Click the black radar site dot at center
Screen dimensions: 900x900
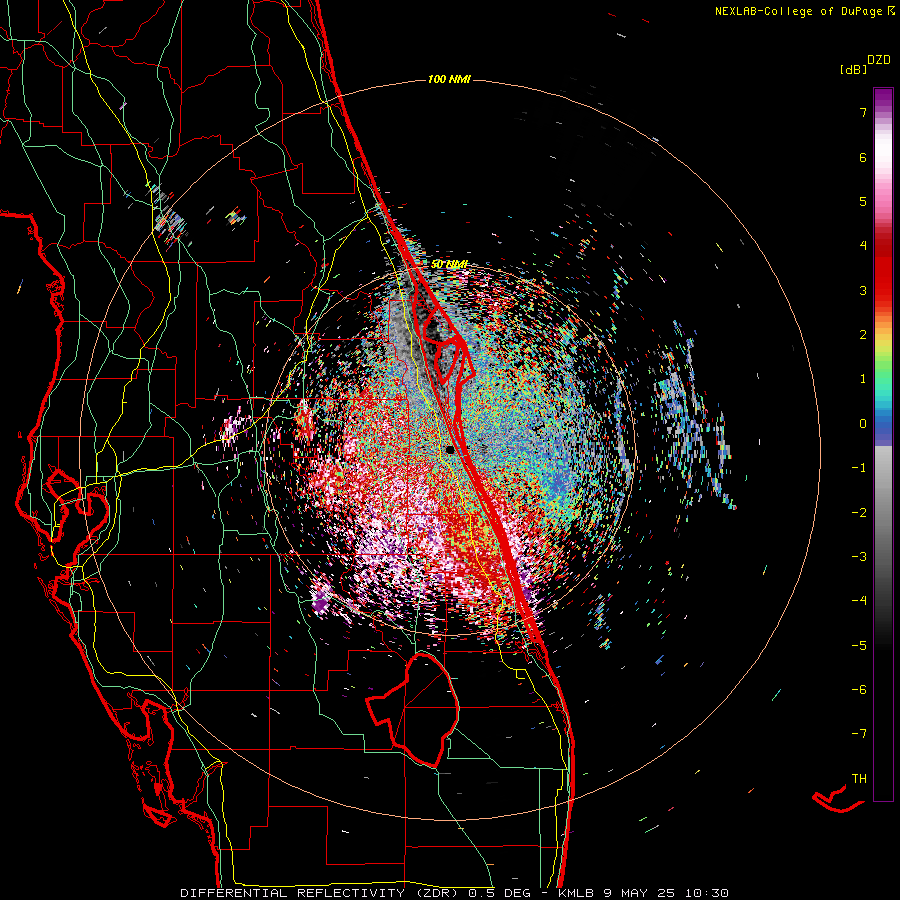coord(451,449)
